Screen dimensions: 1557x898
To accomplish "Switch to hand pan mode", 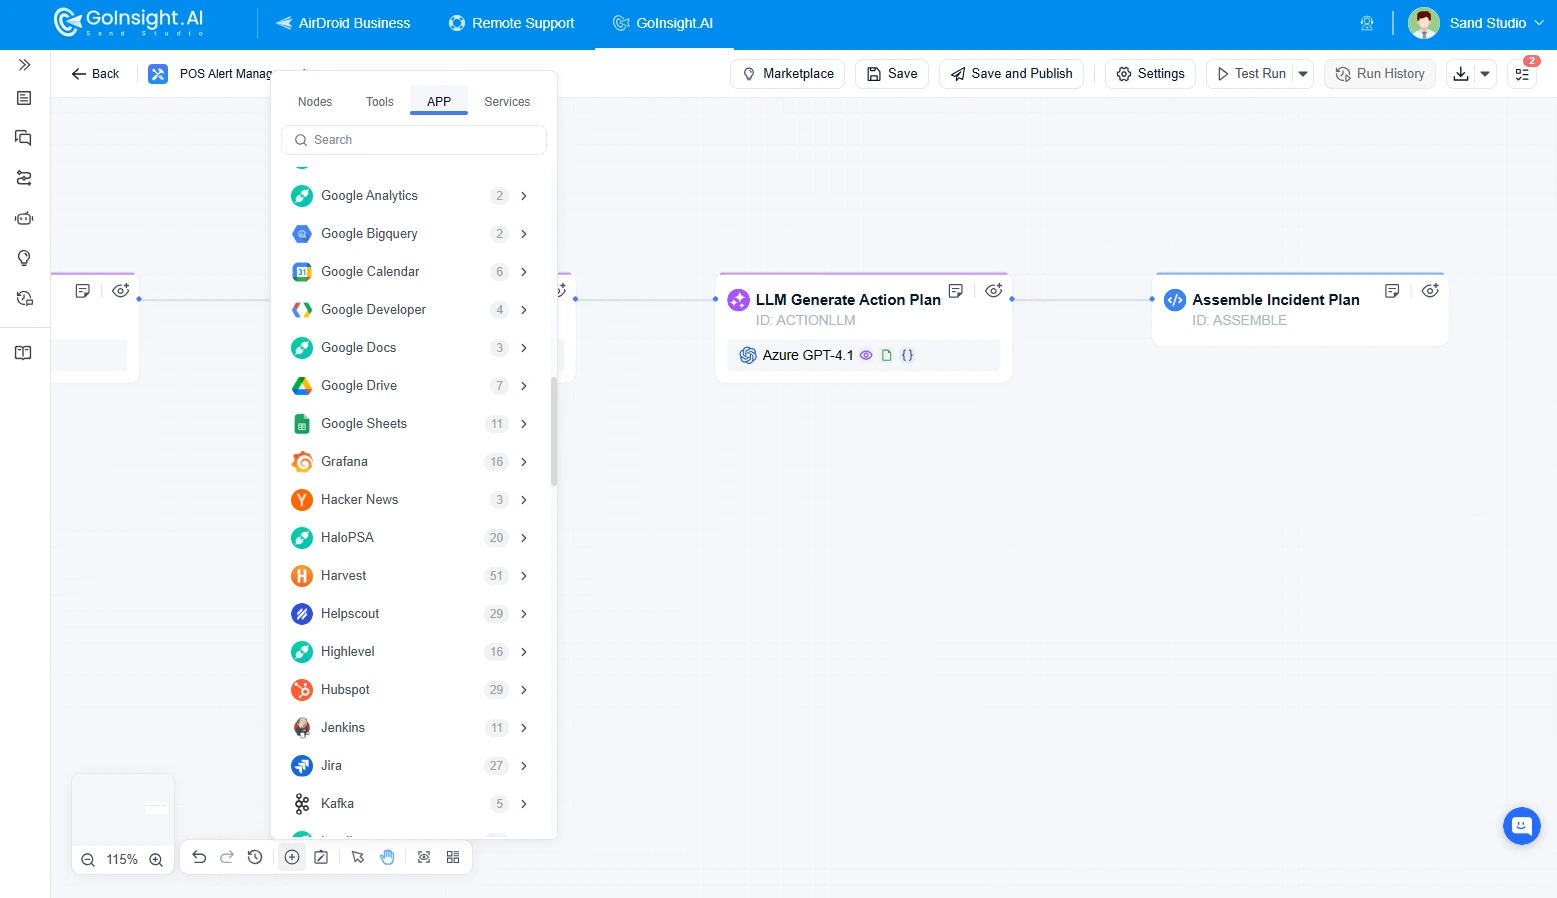I will 387,857.
